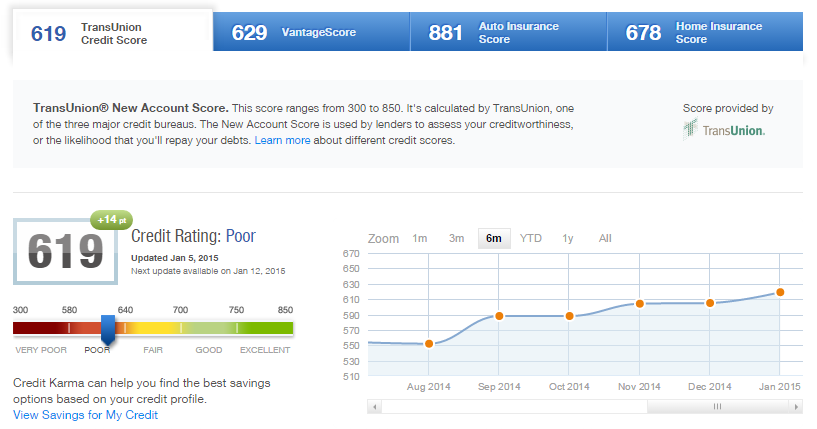
Task: Click the Nov 2014 data point
Action: click(x=639, y=303)
